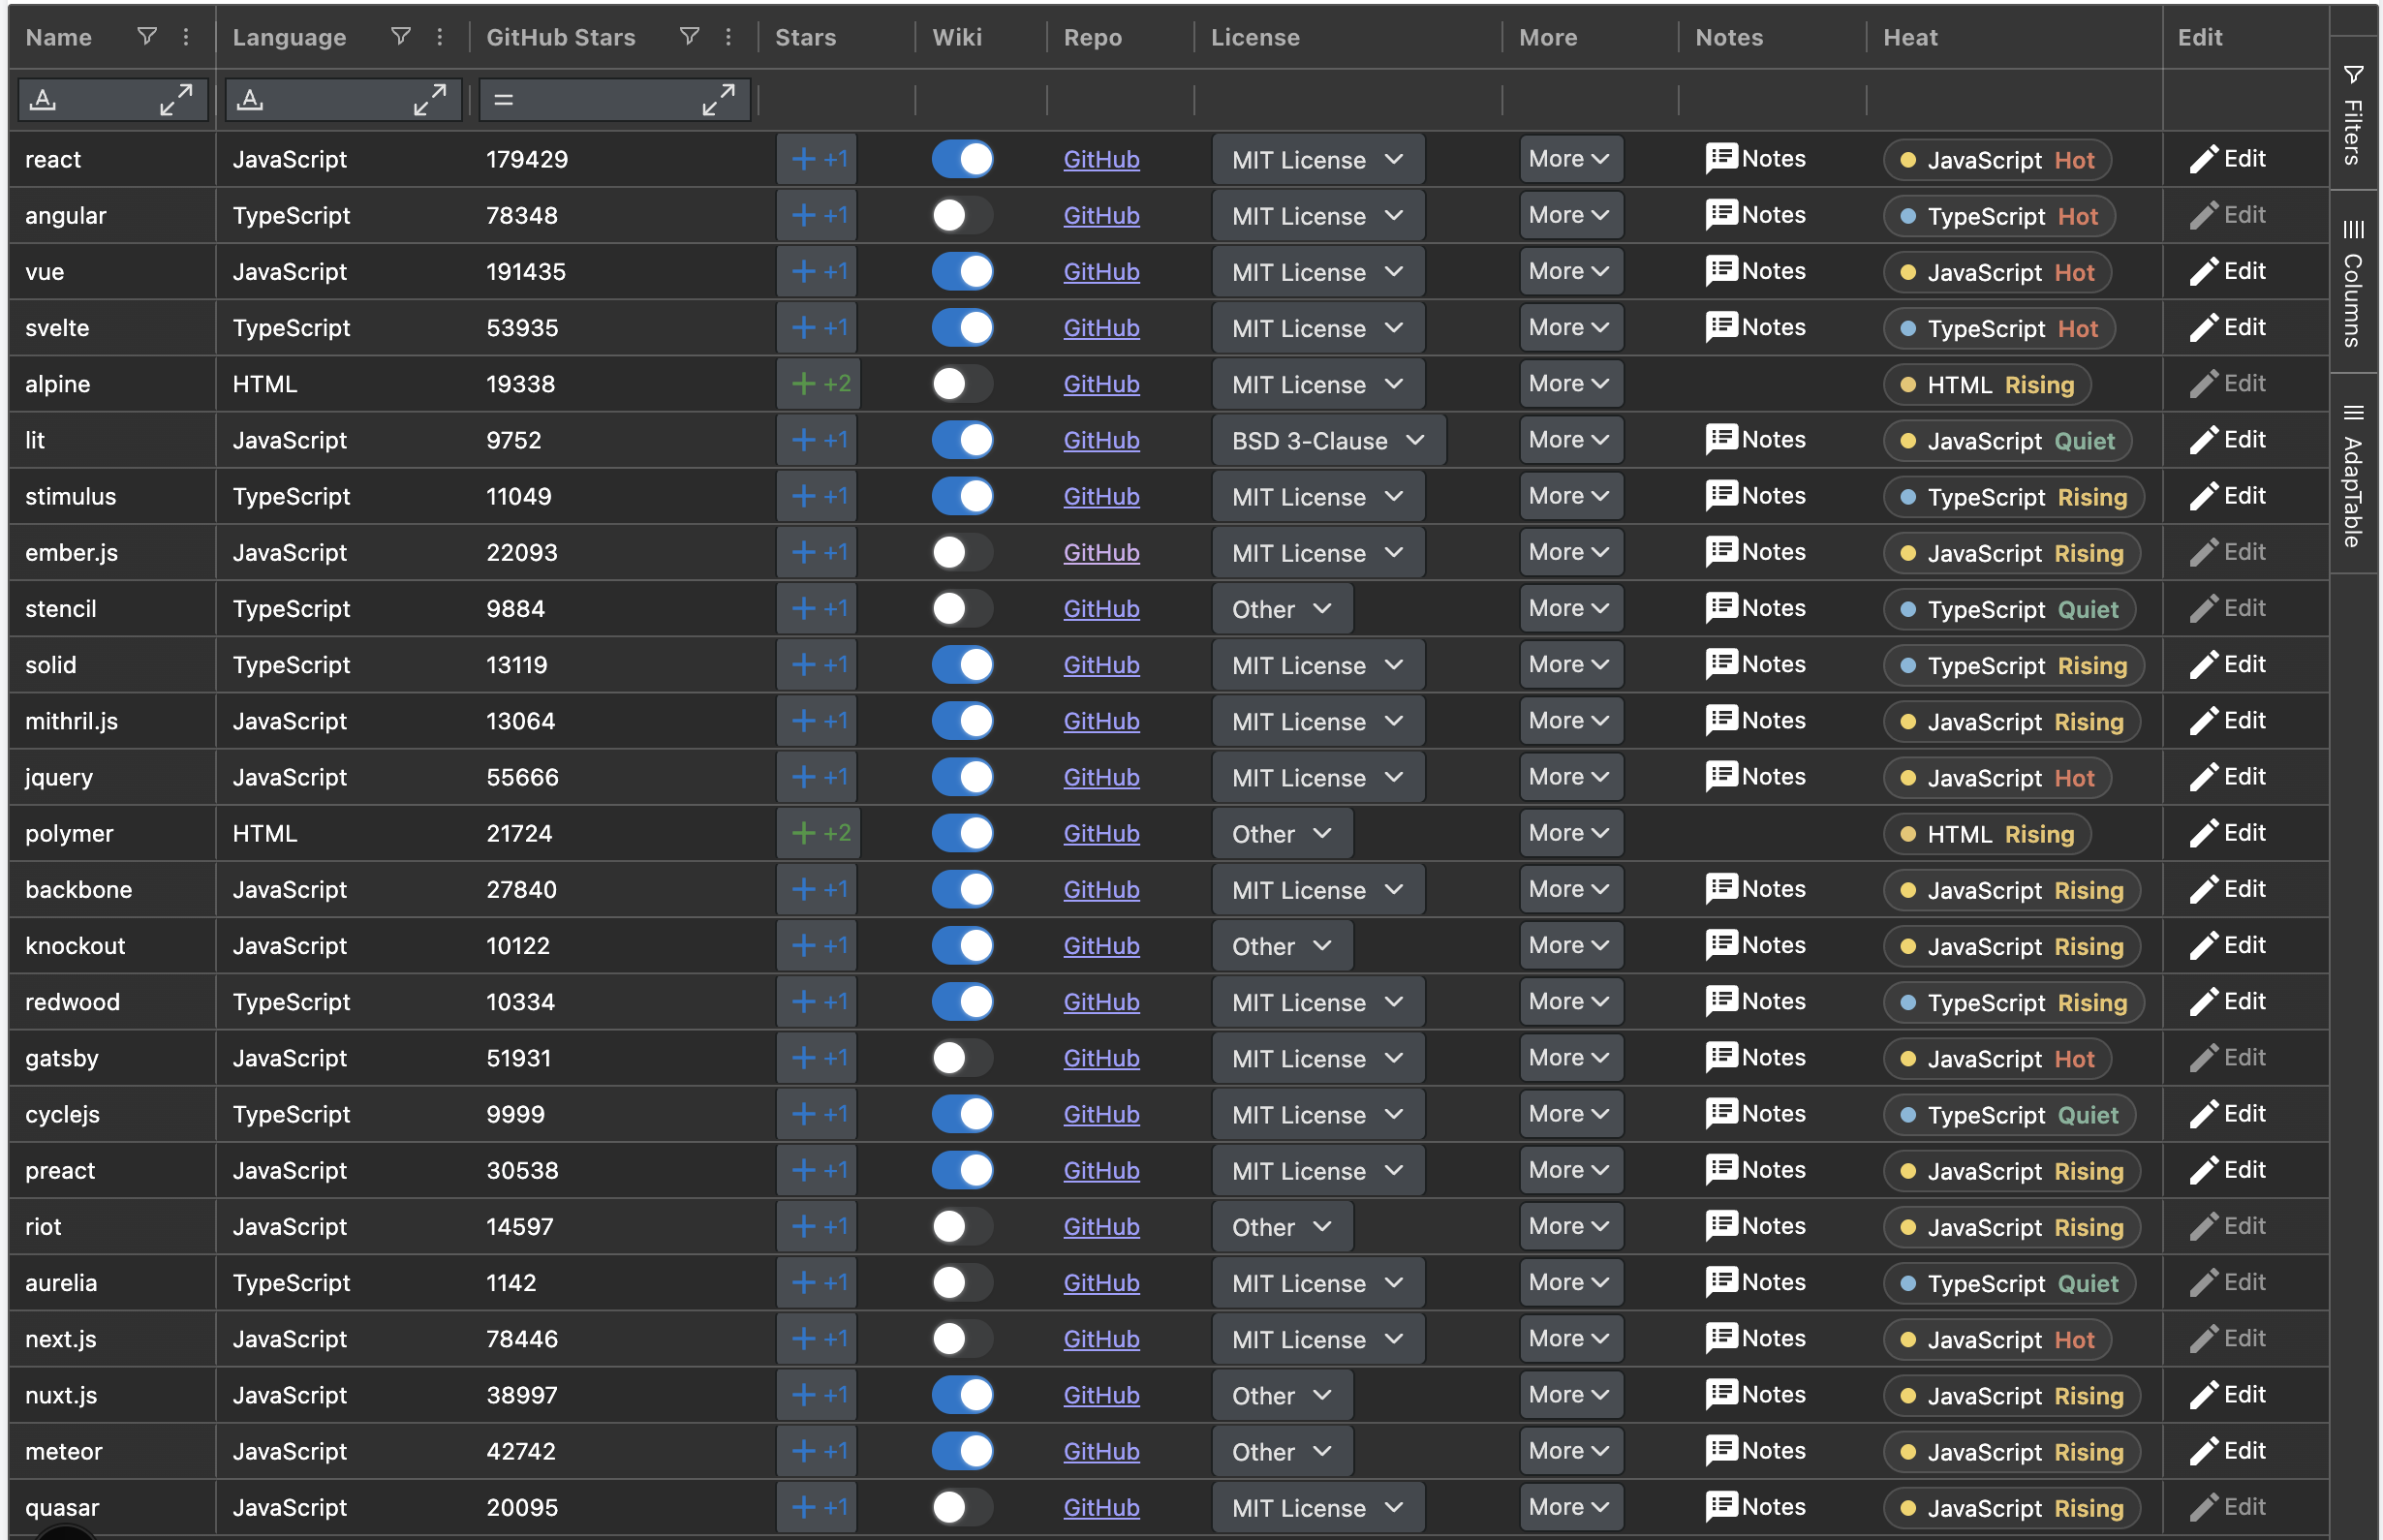Open the MIT License dropdown for svelte

coord(1318,328)
